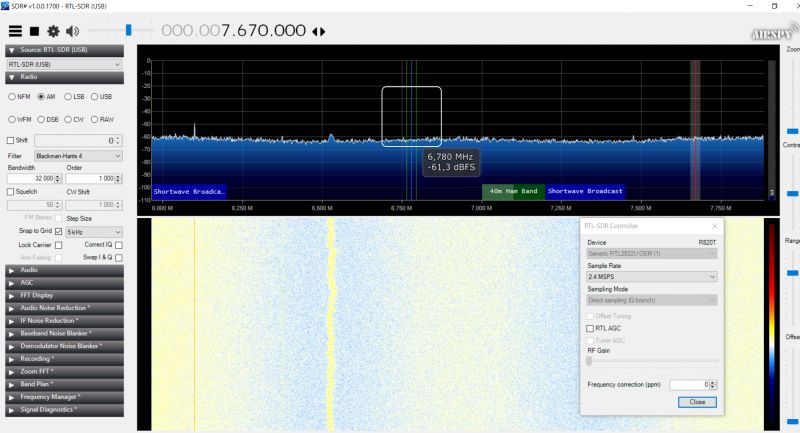Image resolution: width=800 pixels, height=433 pixels.
Task: Open the Sample Rate 2.4 MSPS dropdown
Action: click(652, 276)
